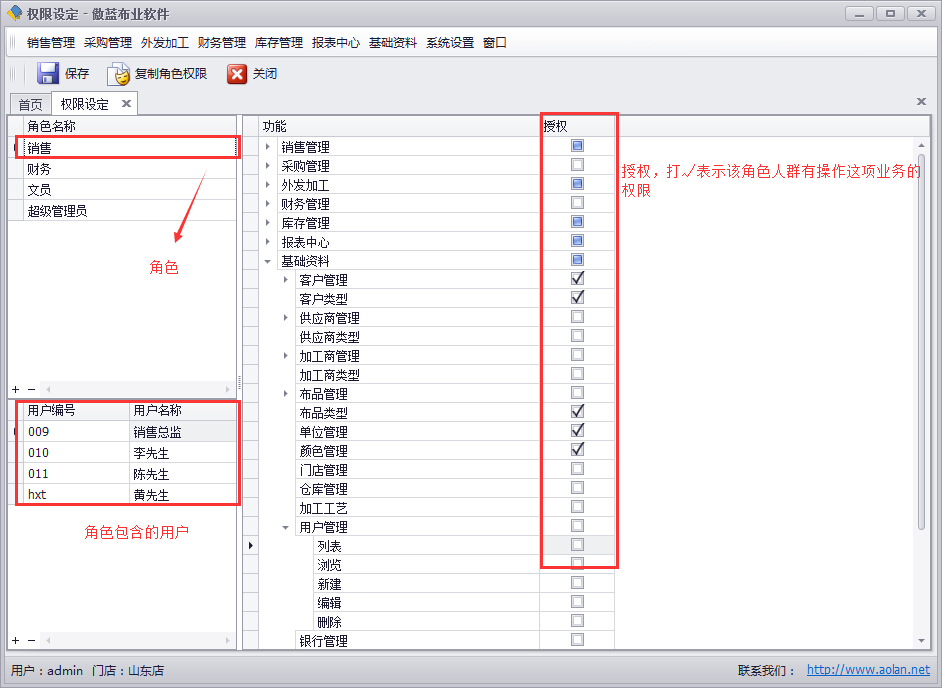The width and height of the screenshot is (942, 688).
Task: Click the minus icon under the user list
Action: pyautogui.click(x=29, y=640)
